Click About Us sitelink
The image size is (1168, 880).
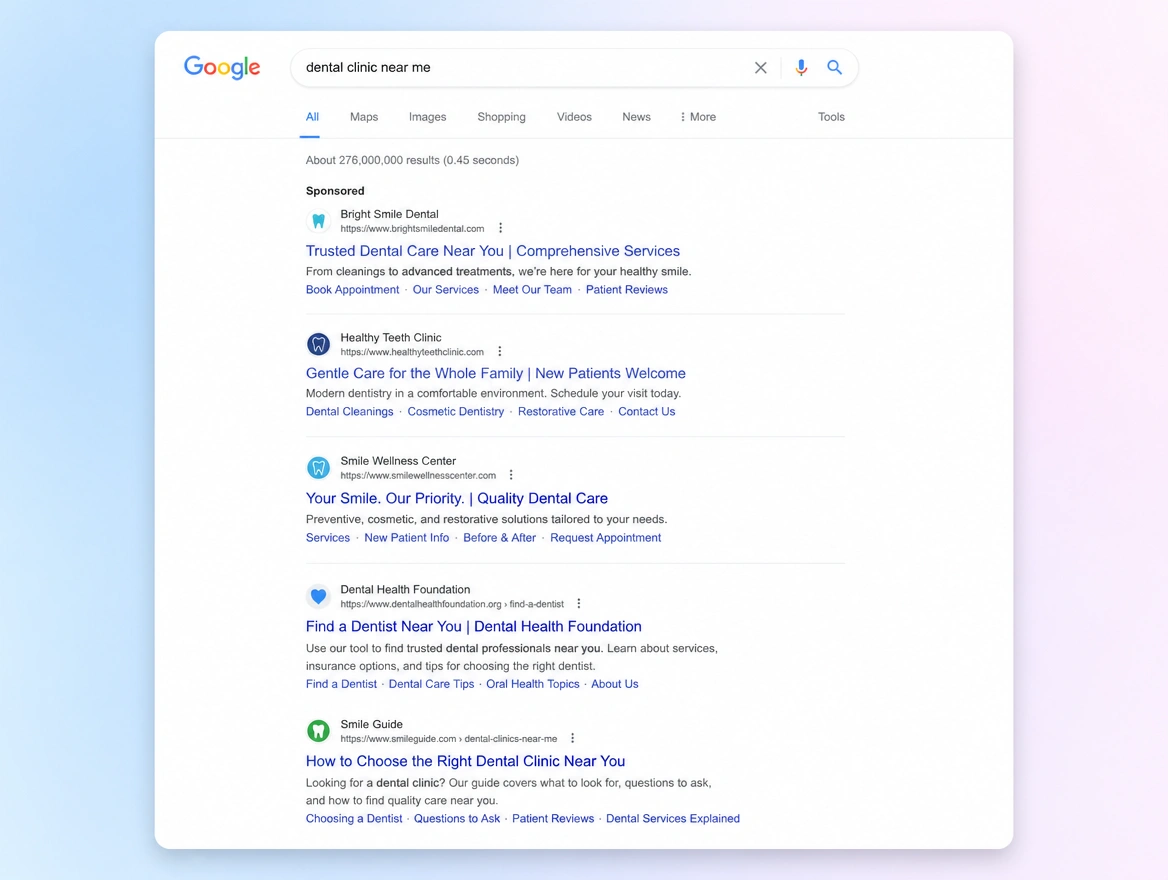[615, 684]
